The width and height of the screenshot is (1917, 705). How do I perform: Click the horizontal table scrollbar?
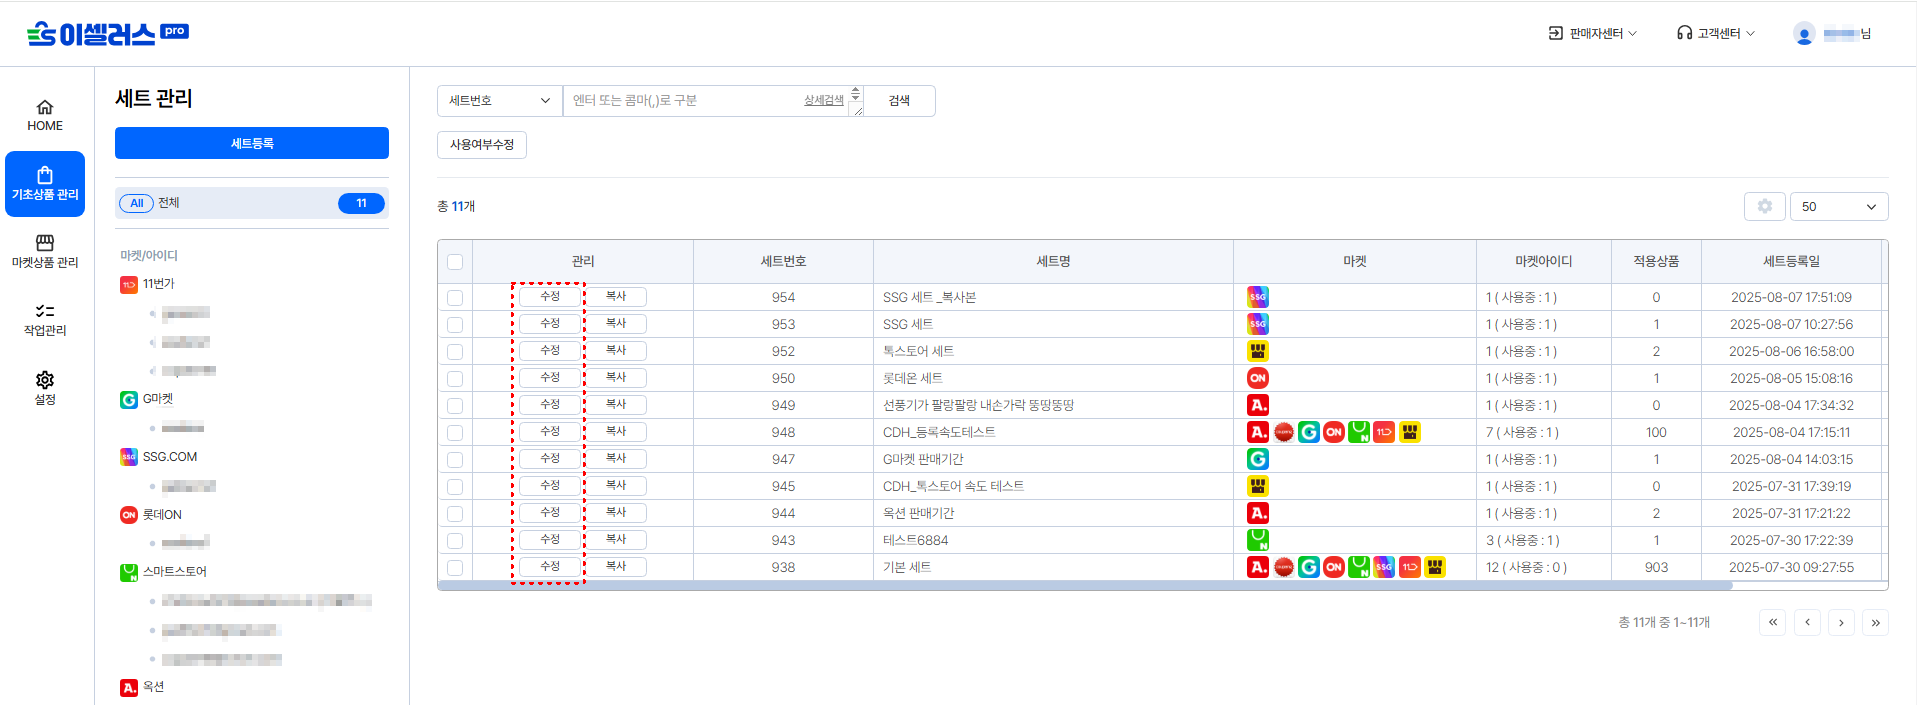coord(1085,586)
